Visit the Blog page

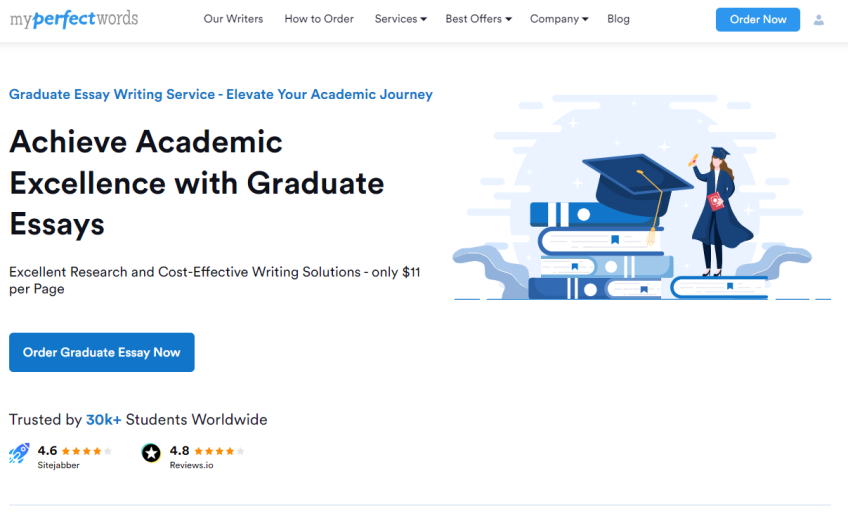coord(618,19)
